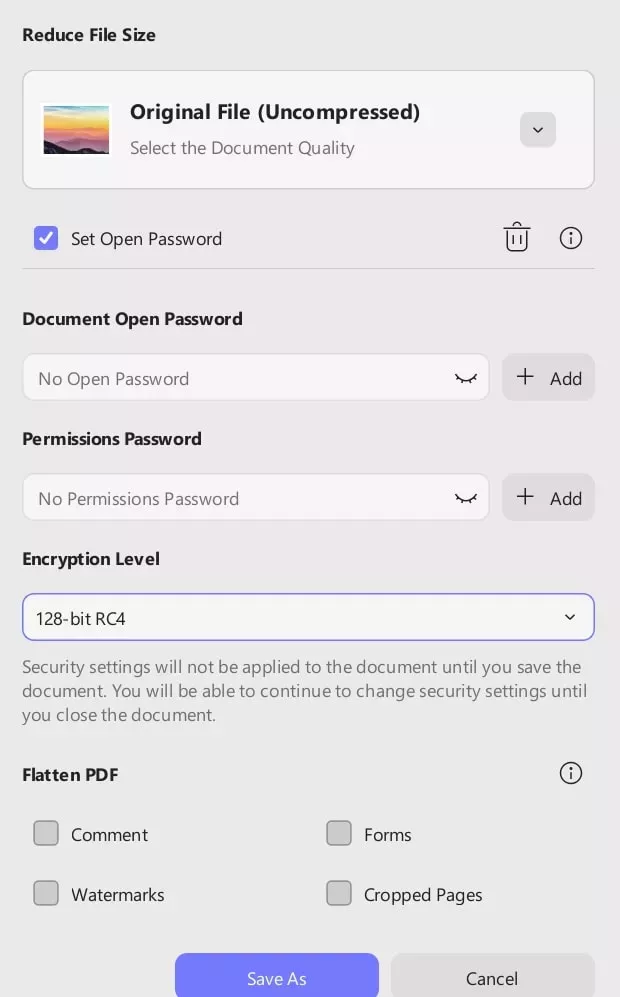The width and height of the screenshot is (620, 997).
Task: Click the Save As button
Action: tap(277, 977)
